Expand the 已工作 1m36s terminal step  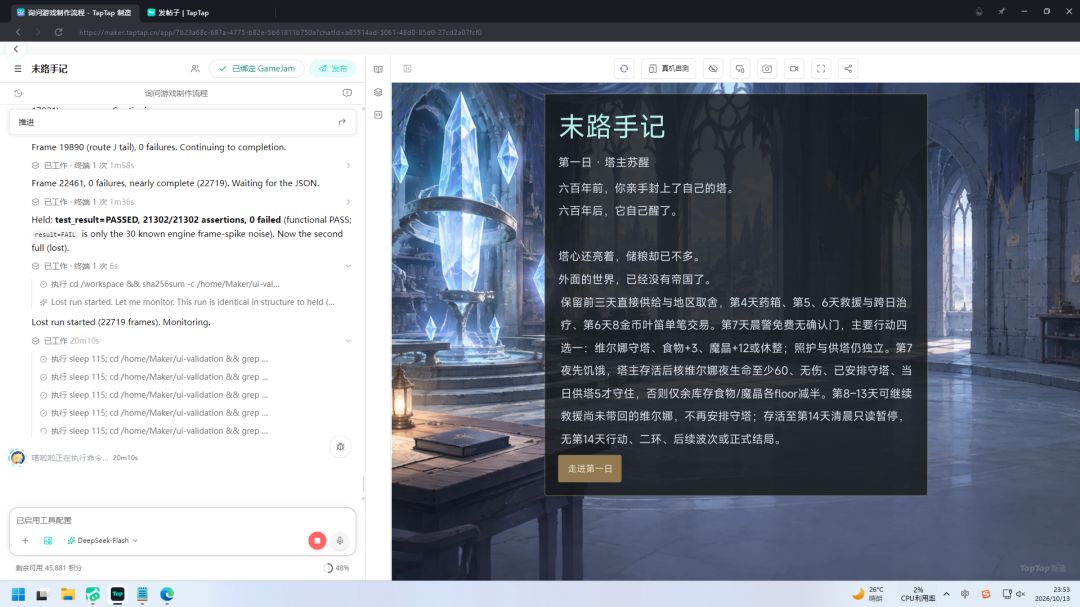click(349, 202)
